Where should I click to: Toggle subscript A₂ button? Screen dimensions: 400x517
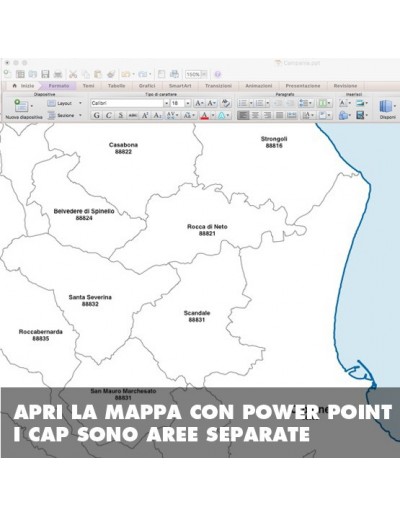pyautogui.click(x=157, y=115)
